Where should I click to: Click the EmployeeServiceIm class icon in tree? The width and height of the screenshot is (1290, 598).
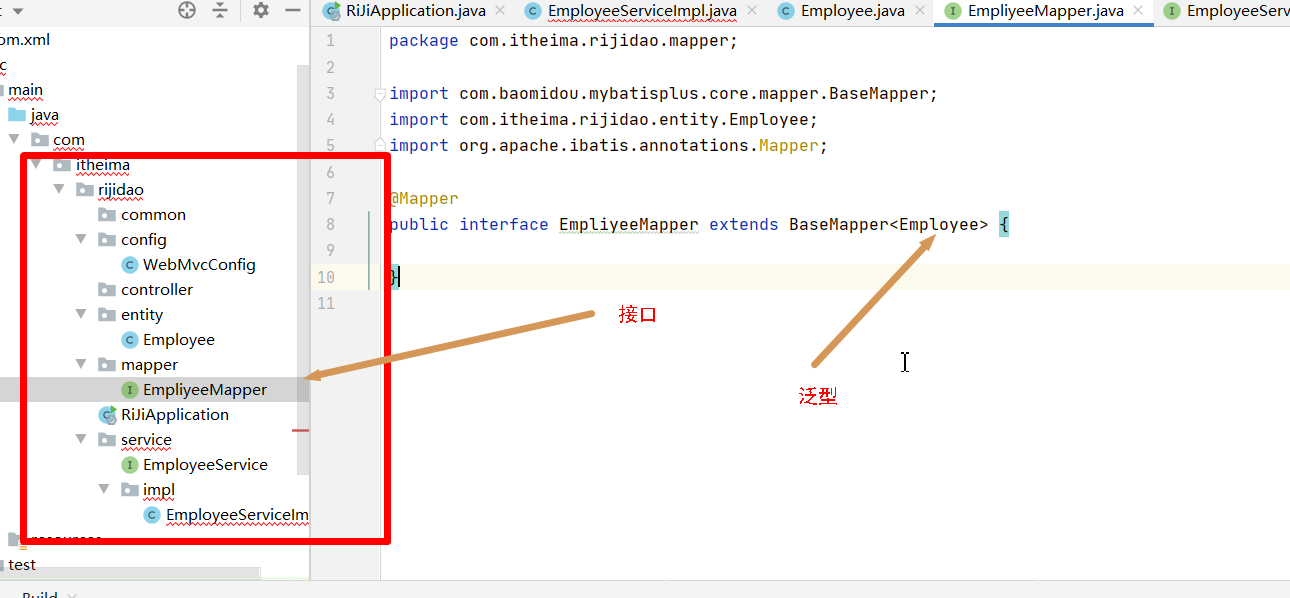coord(152,514)
